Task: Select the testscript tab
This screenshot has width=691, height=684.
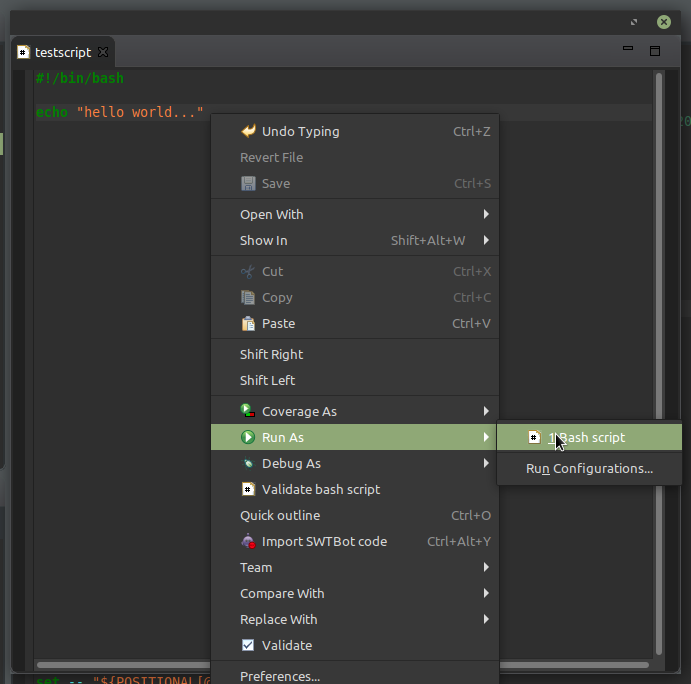Action: (x=63, y=52)
